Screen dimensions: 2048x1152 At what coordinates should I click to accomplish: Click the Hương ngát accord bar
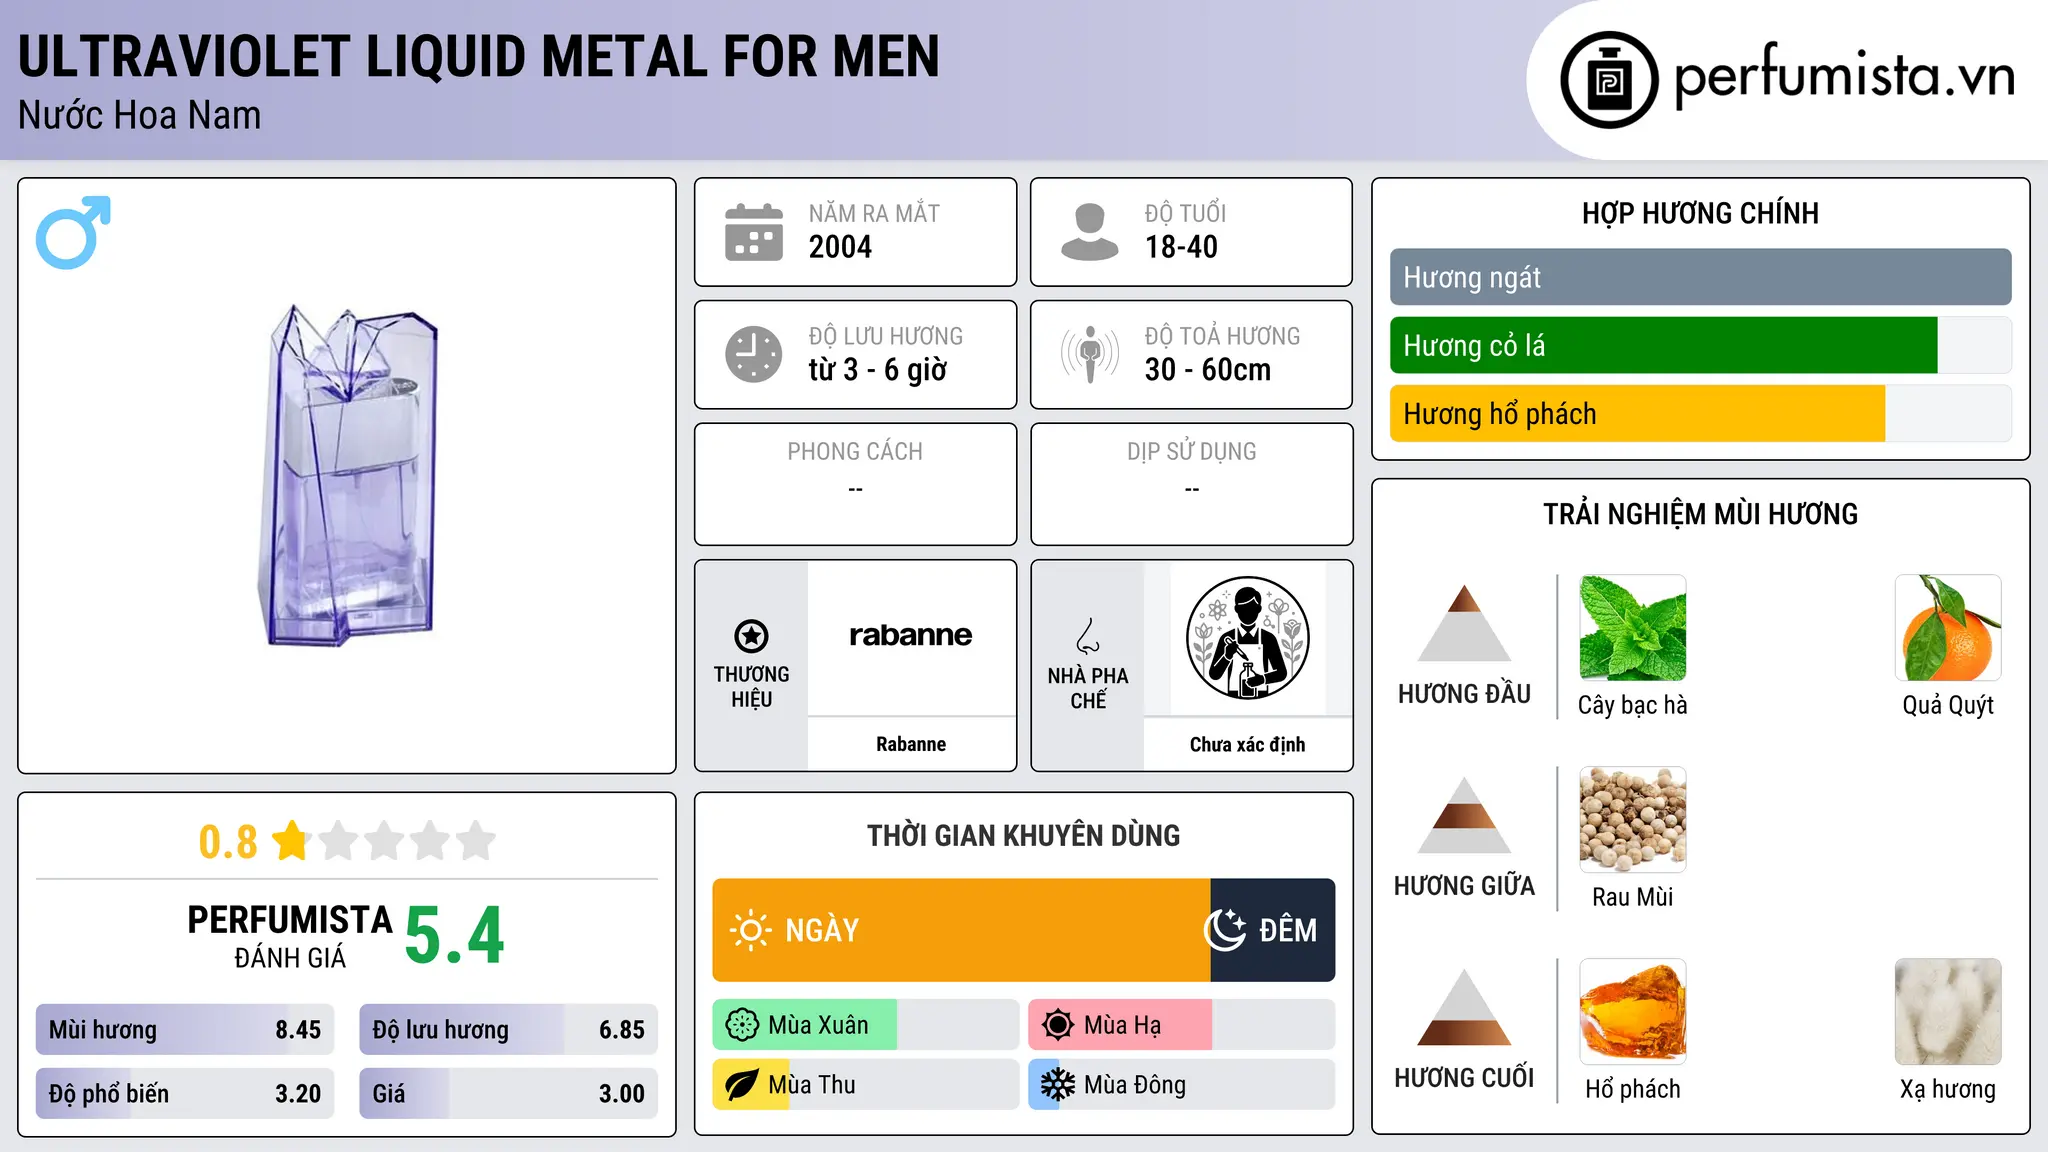(x=1701, y=277)
